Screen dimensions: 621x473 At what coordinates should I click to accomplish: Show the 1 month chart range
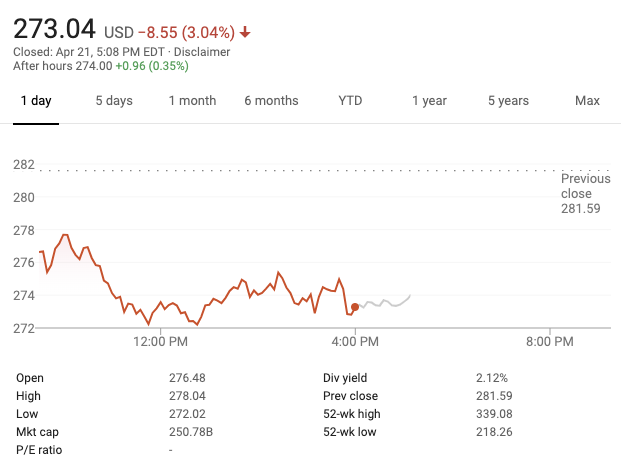pos(192,101)
